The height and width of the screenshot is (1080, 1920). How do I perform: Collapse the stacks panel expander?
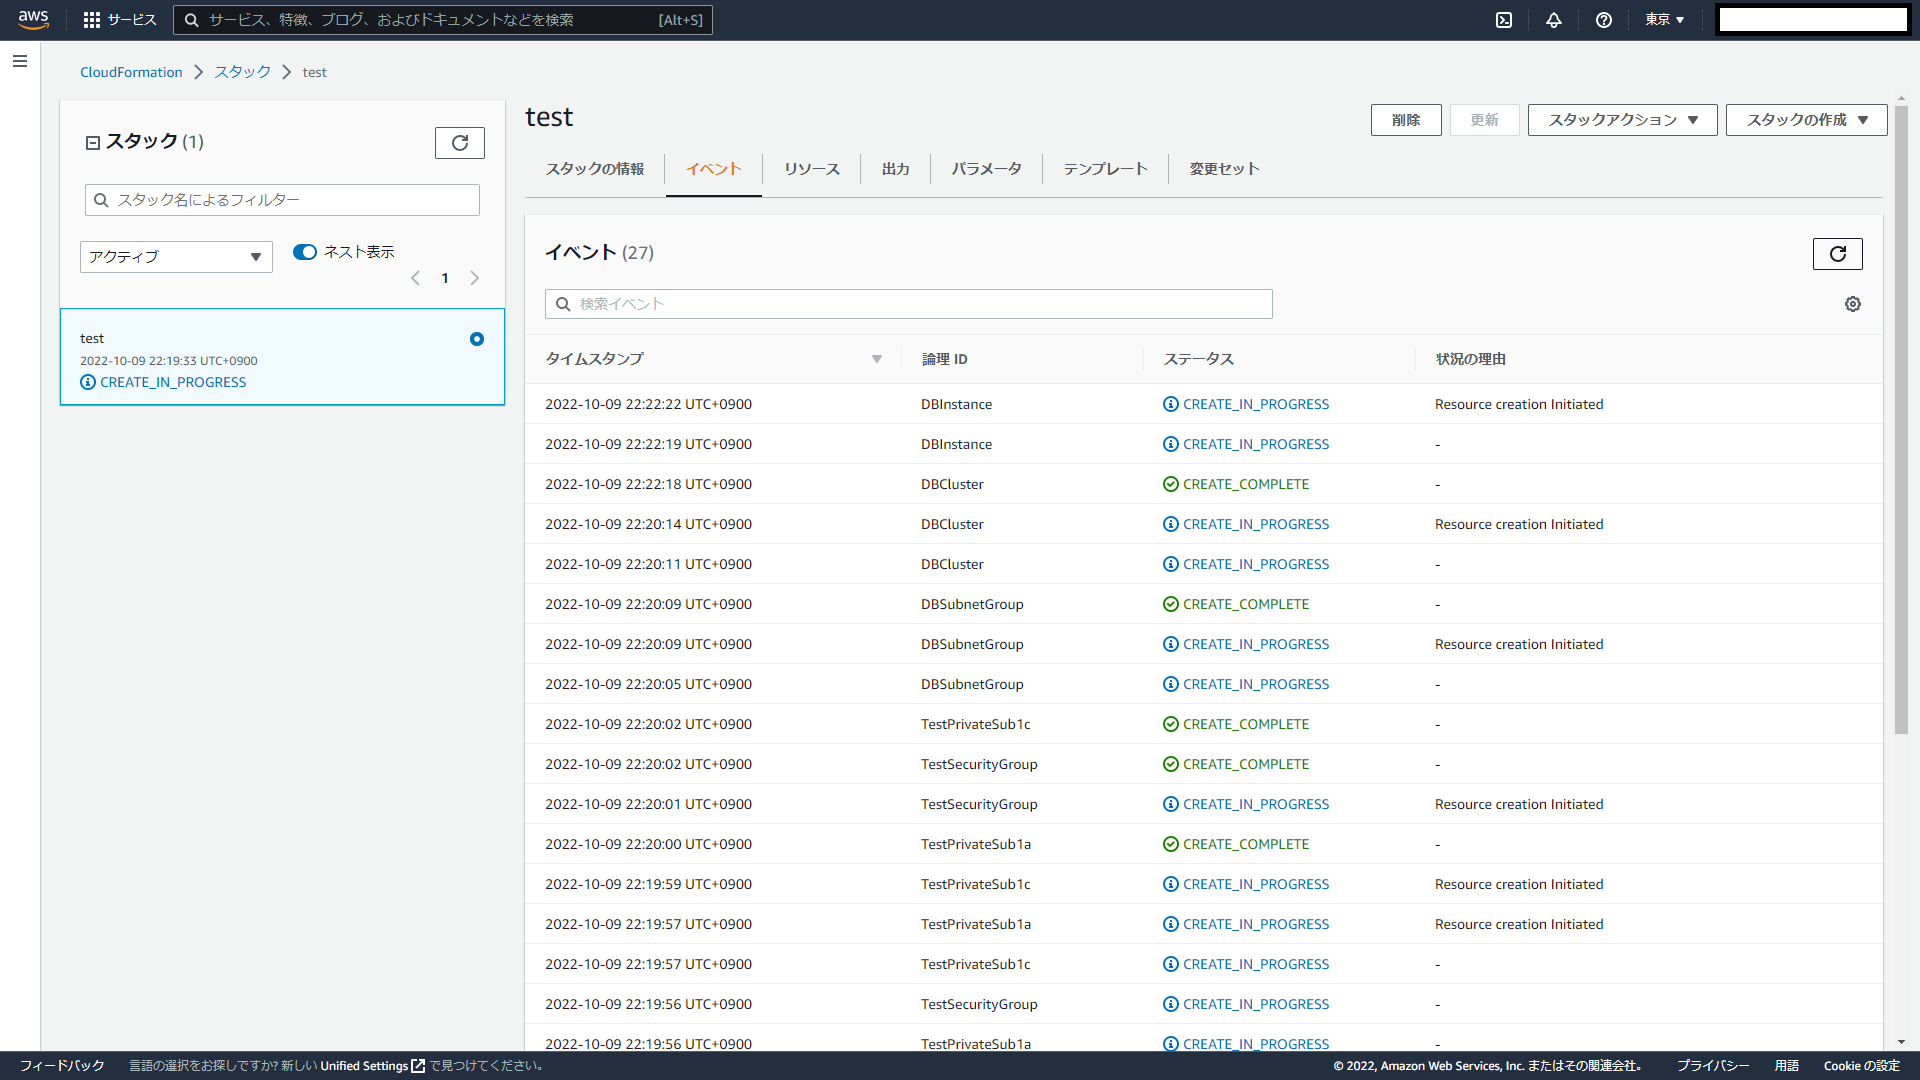pyautogui.click(x=93, y=143)
